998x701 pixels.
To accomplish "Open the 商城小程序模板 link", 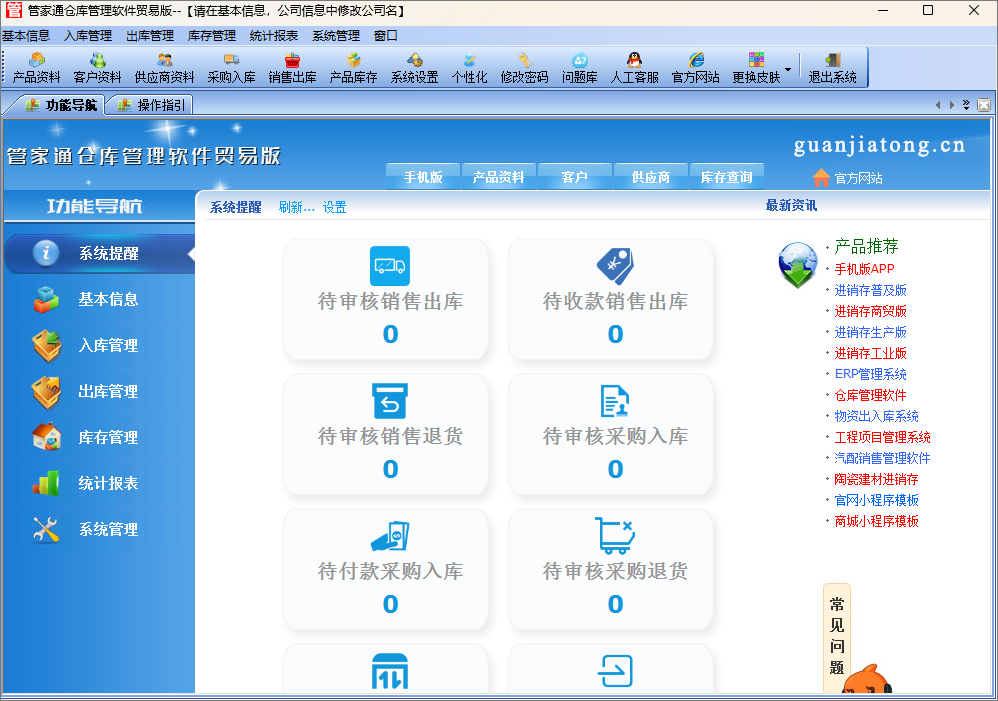I will point(876,521).
